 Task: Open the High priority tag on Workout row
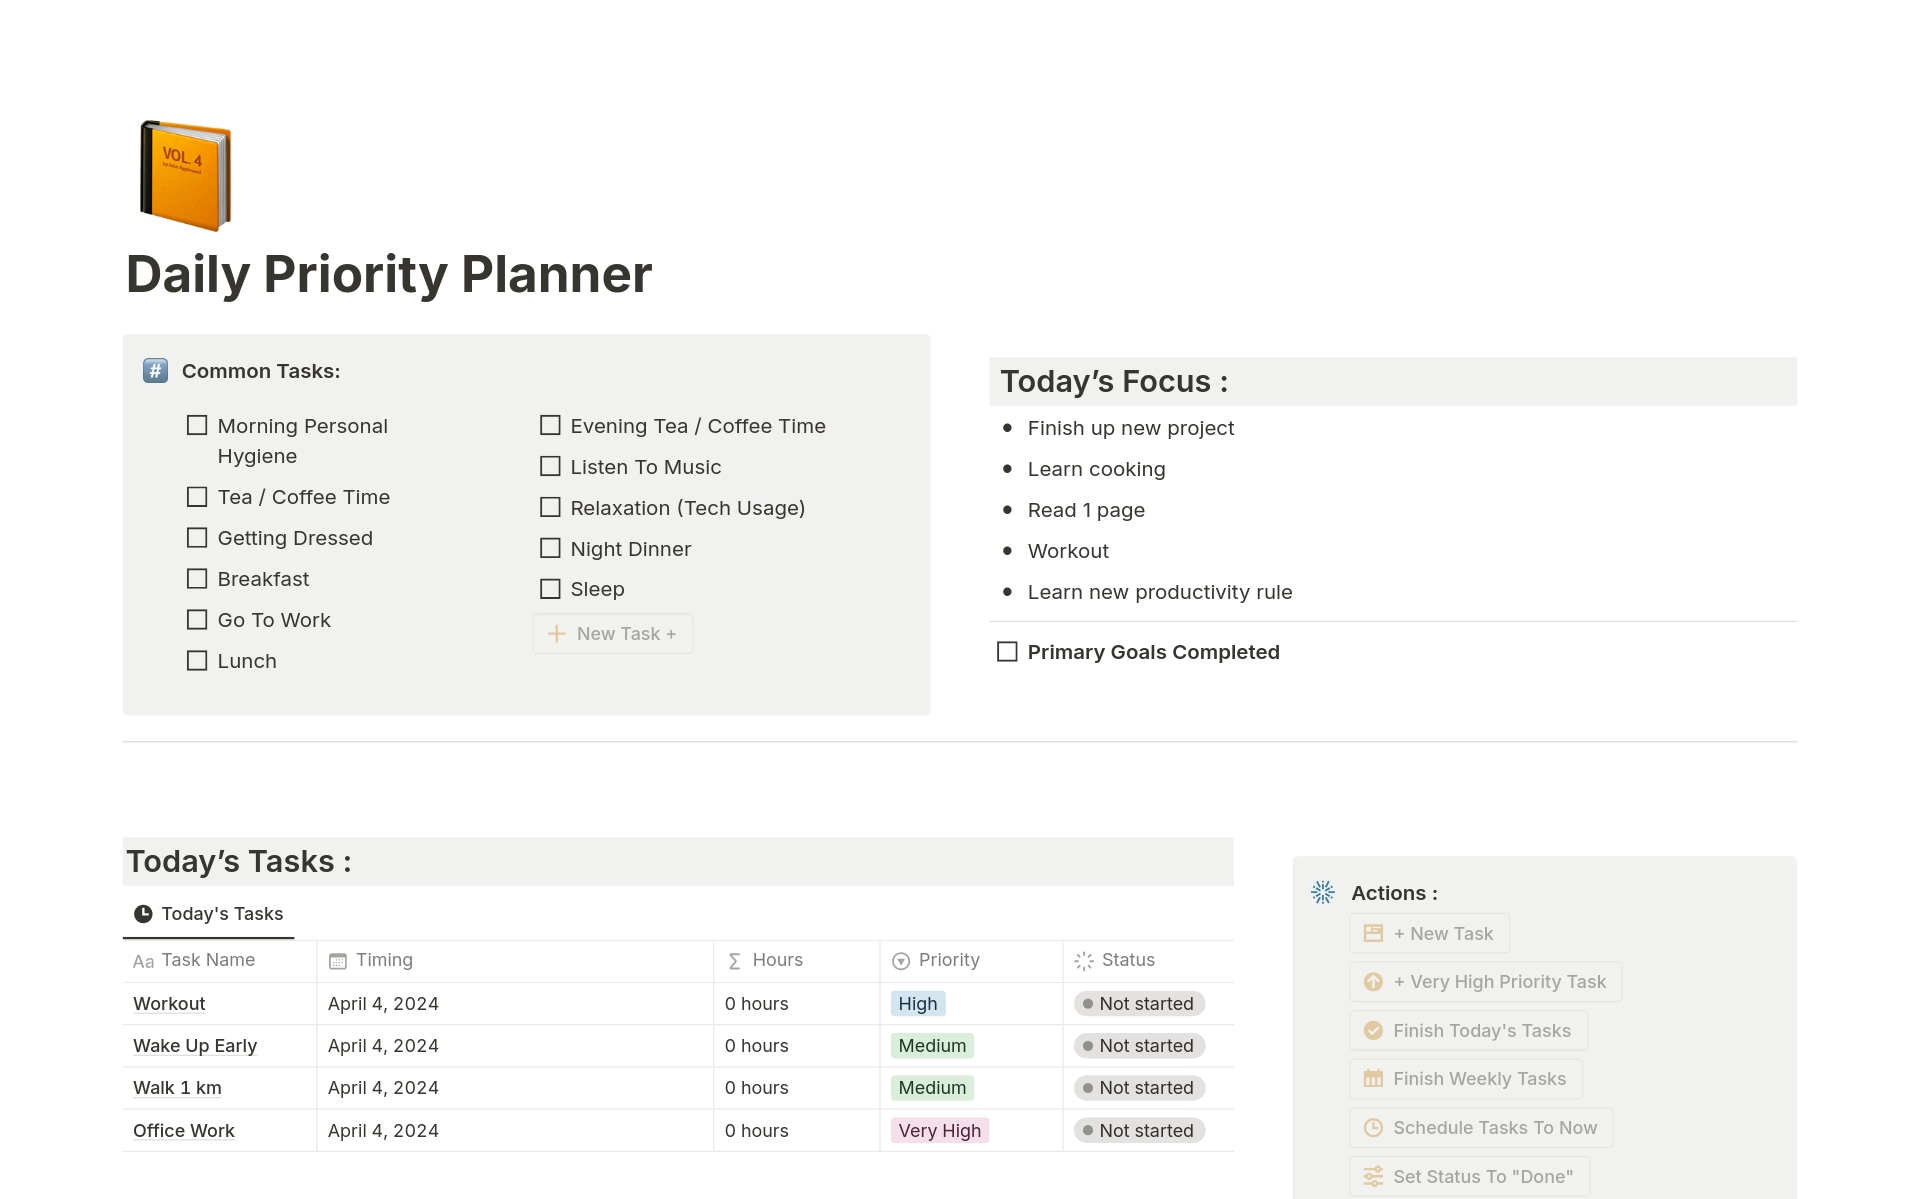(x=917, y=1003)
